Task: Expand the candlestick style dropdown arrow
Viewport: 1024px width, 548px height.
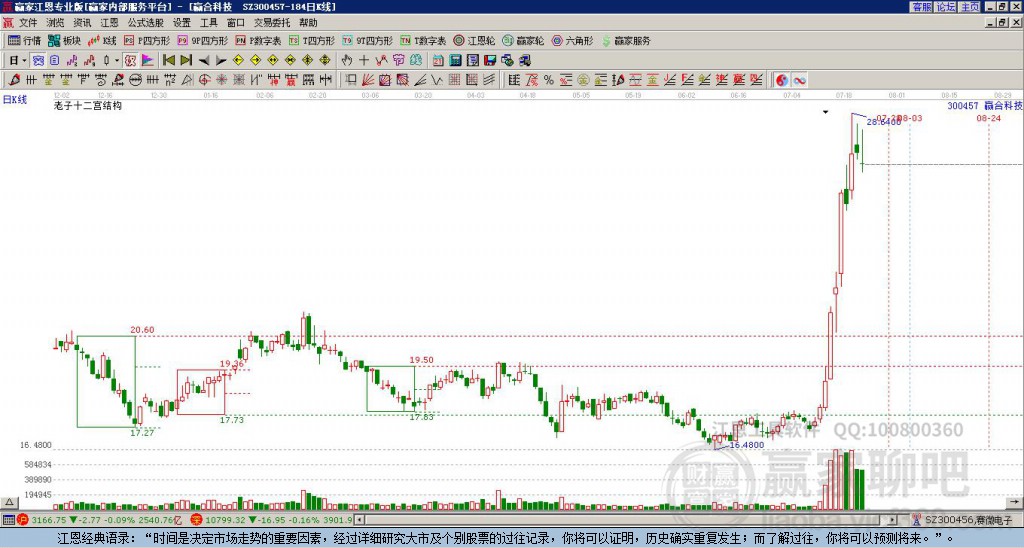Action: click(117, 60)
